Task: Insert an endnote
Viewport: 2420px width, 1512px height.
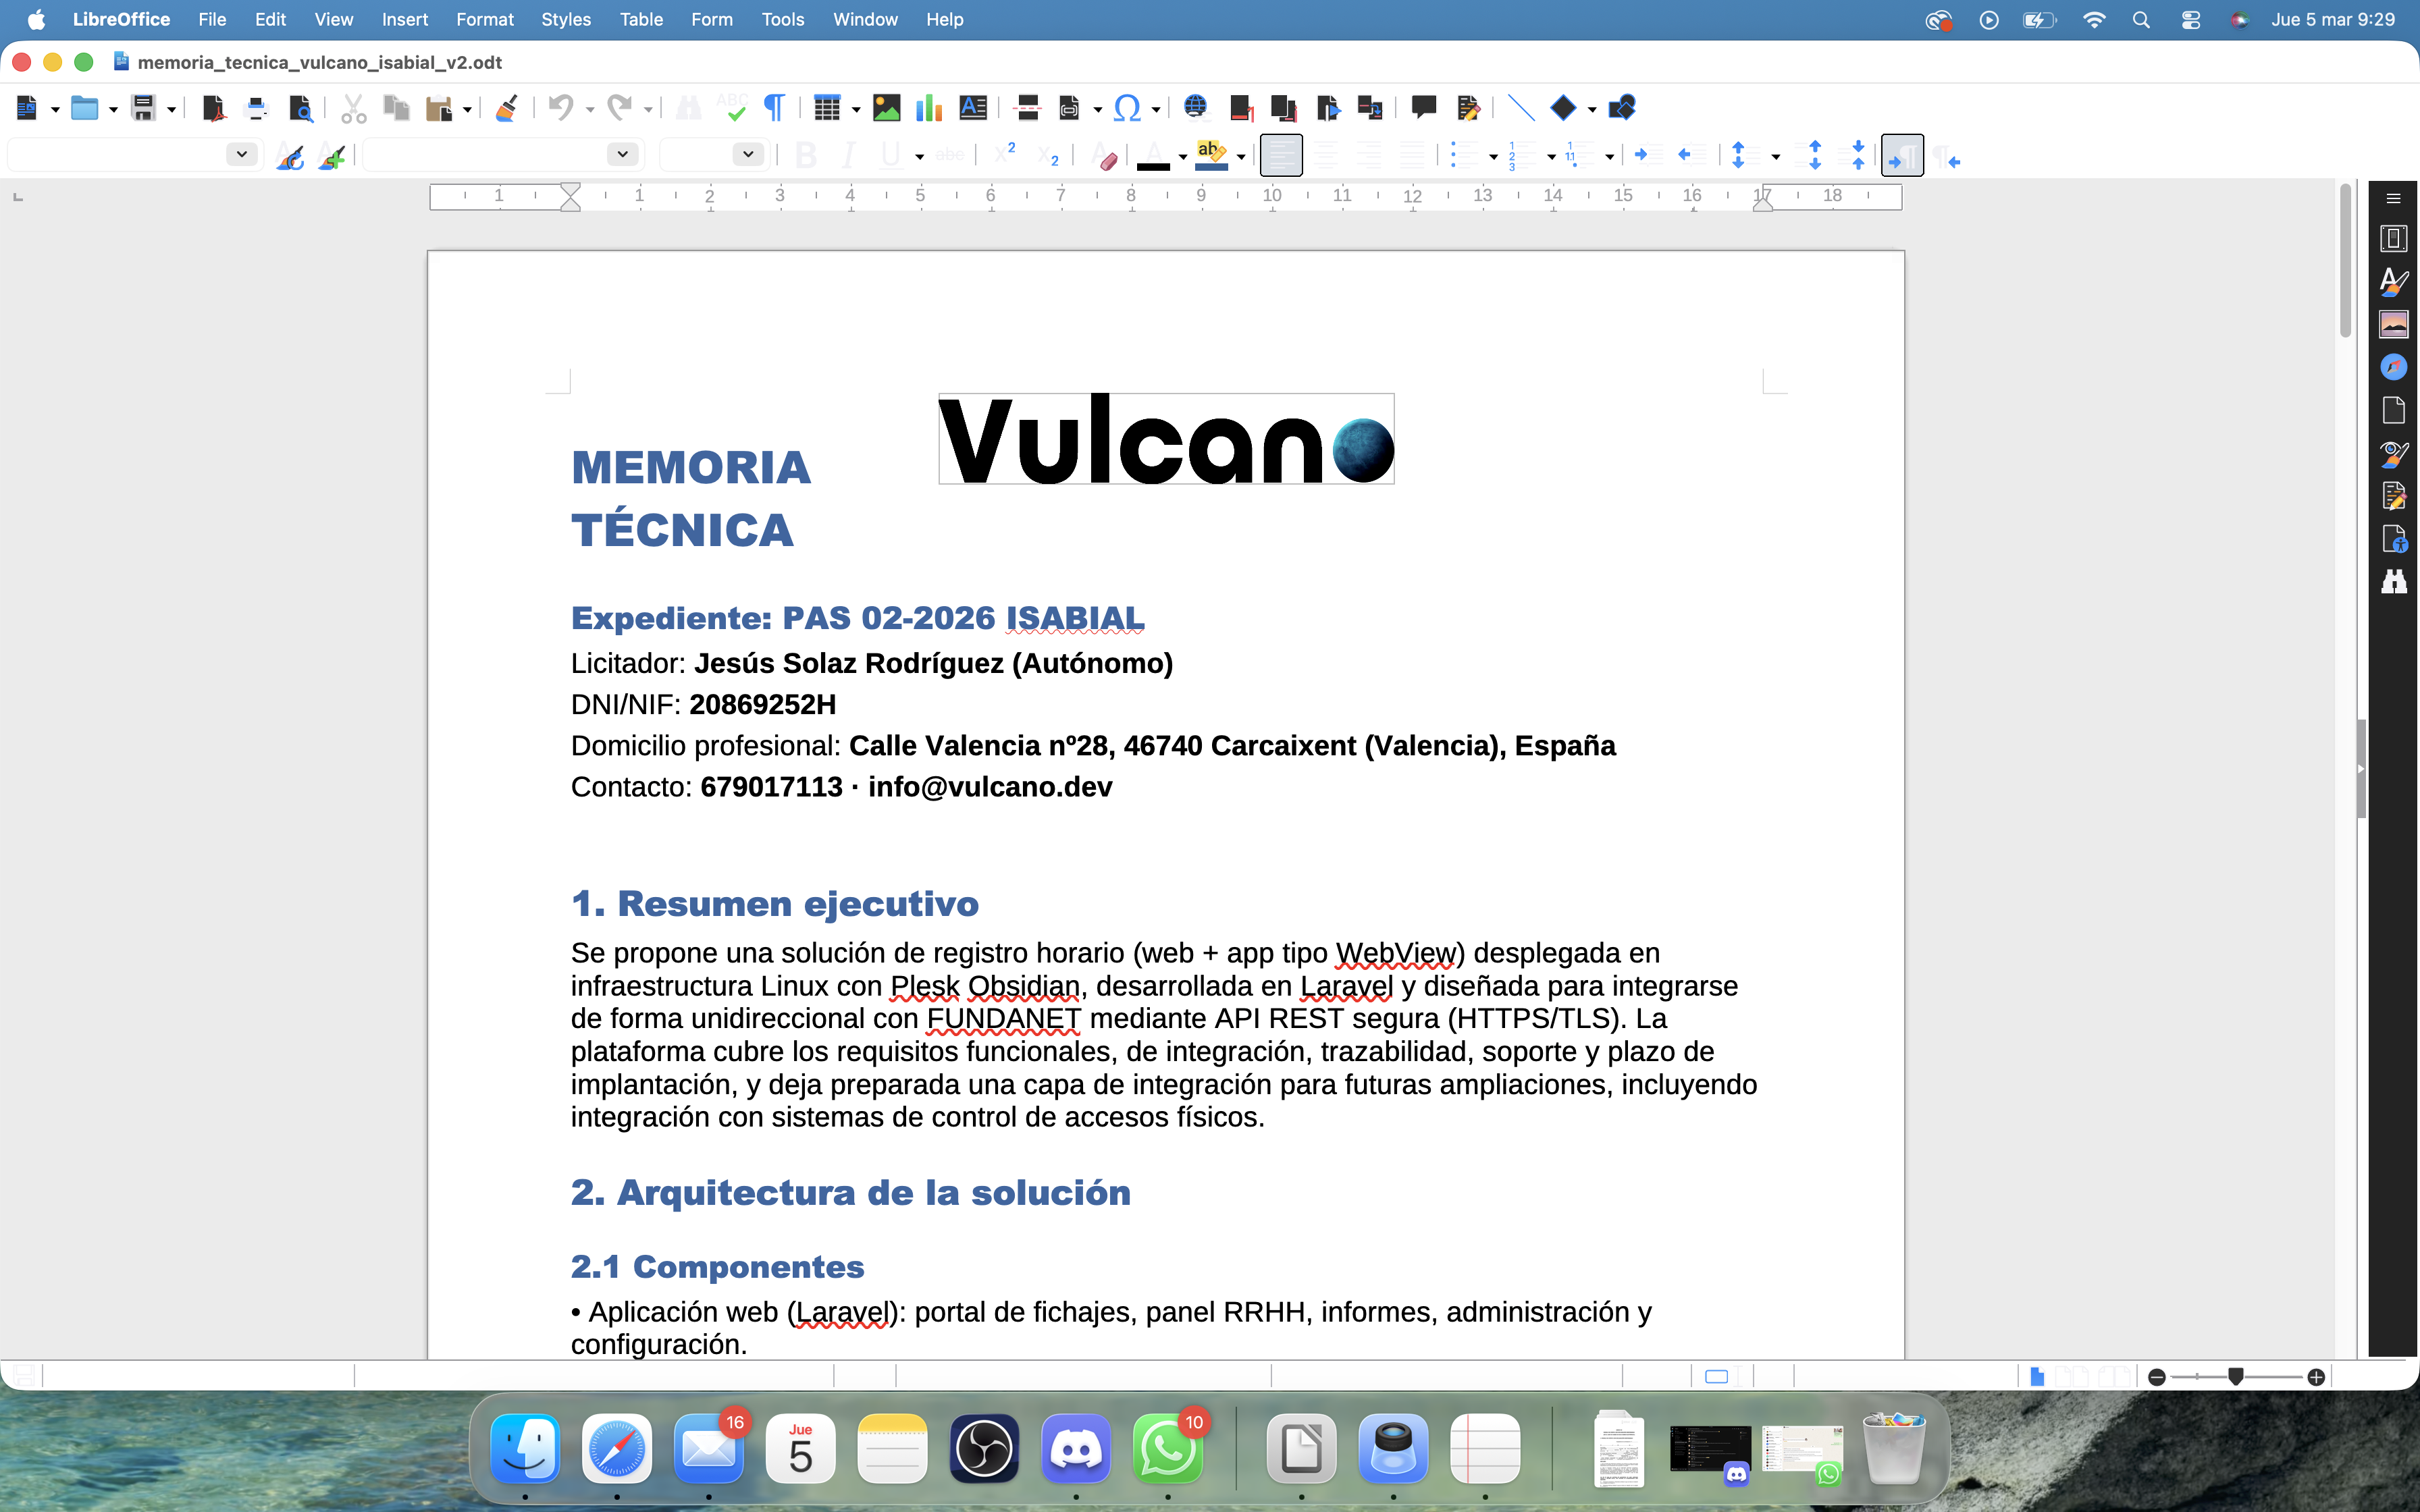Action: pos(1284,108)
